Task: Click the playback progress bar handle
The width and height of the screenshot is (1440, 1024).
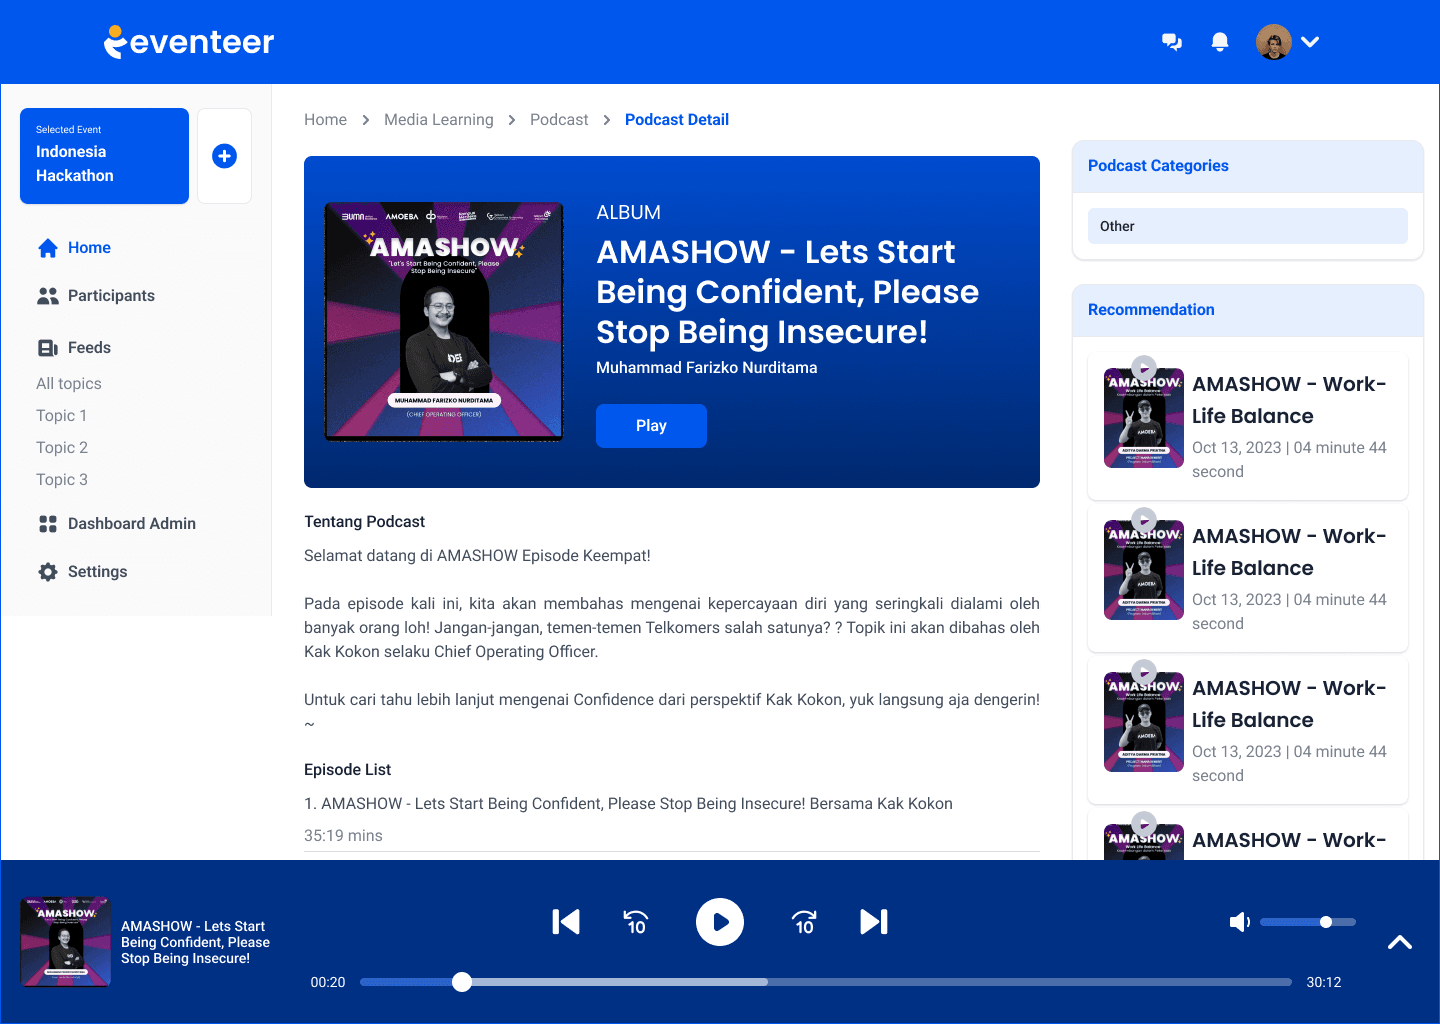Action: tap(462, 982)
